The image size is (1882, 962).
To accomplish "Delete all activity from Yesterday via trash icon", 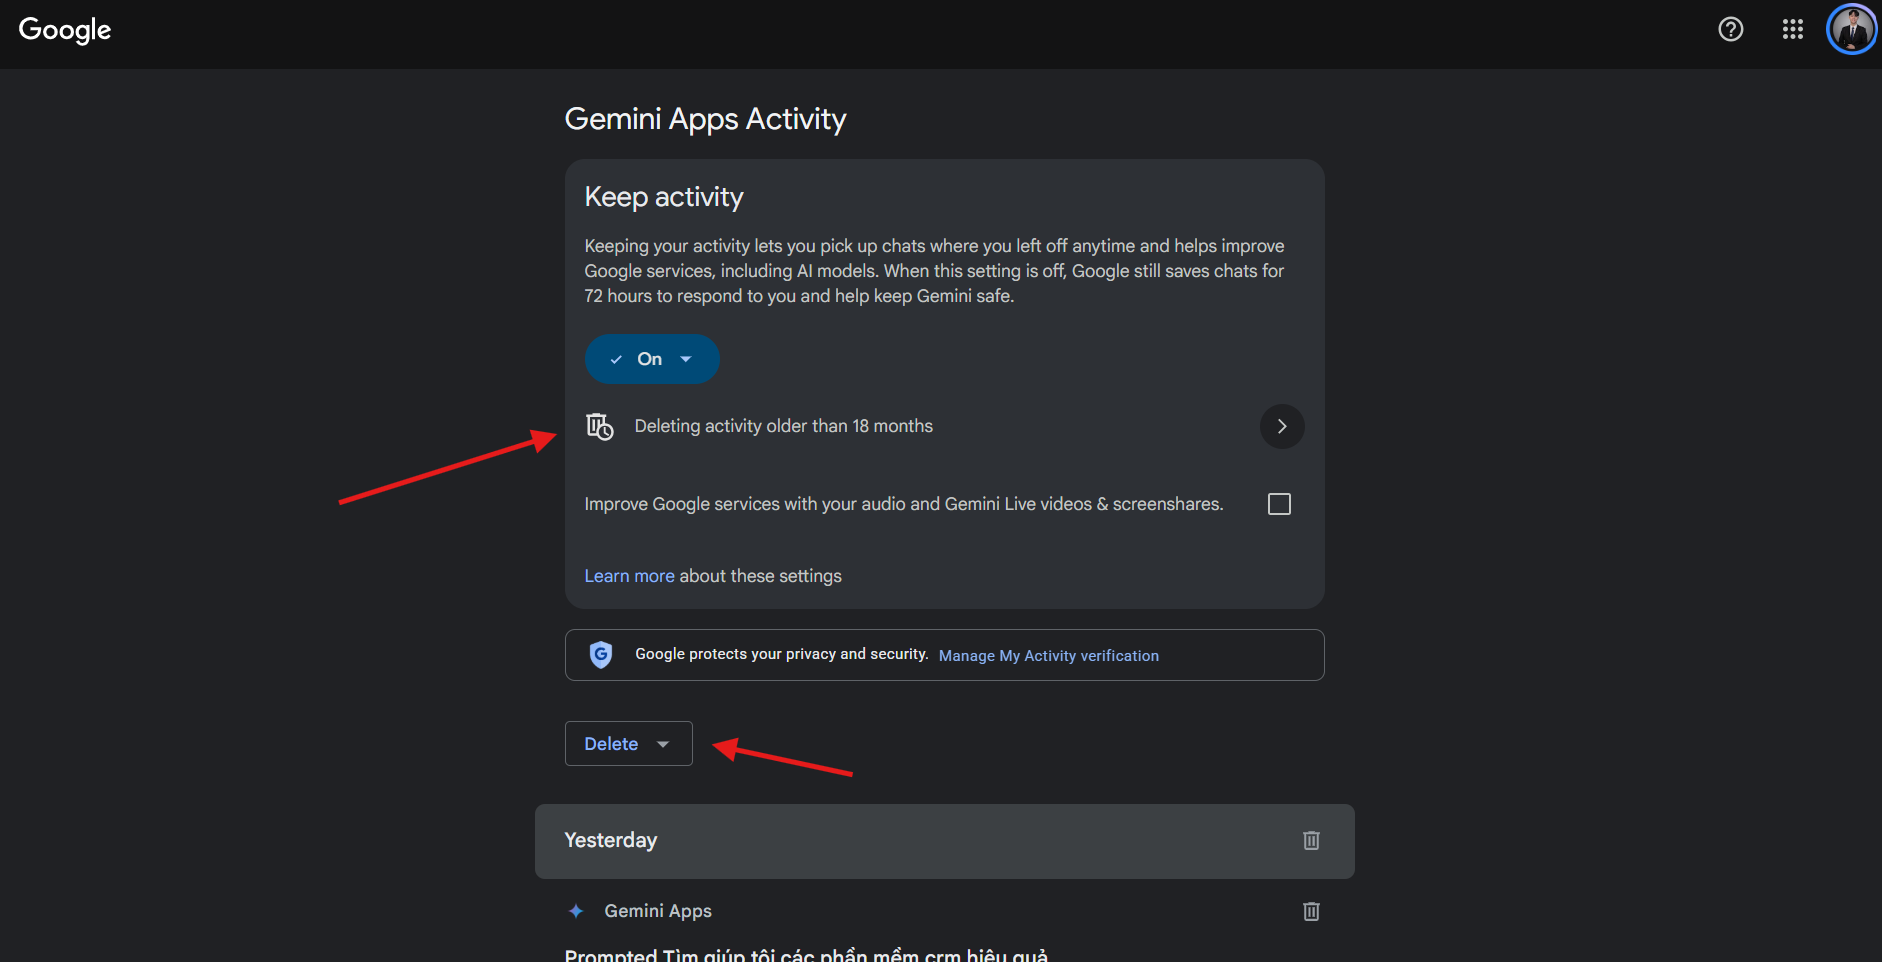I will (1311, 841).
